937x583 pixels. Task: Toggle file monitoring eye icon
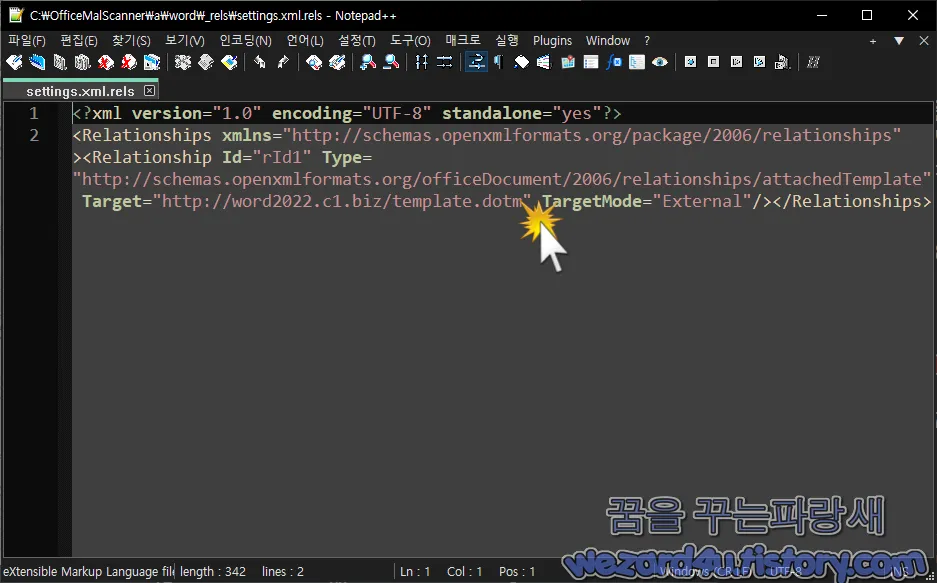point(660,62)
